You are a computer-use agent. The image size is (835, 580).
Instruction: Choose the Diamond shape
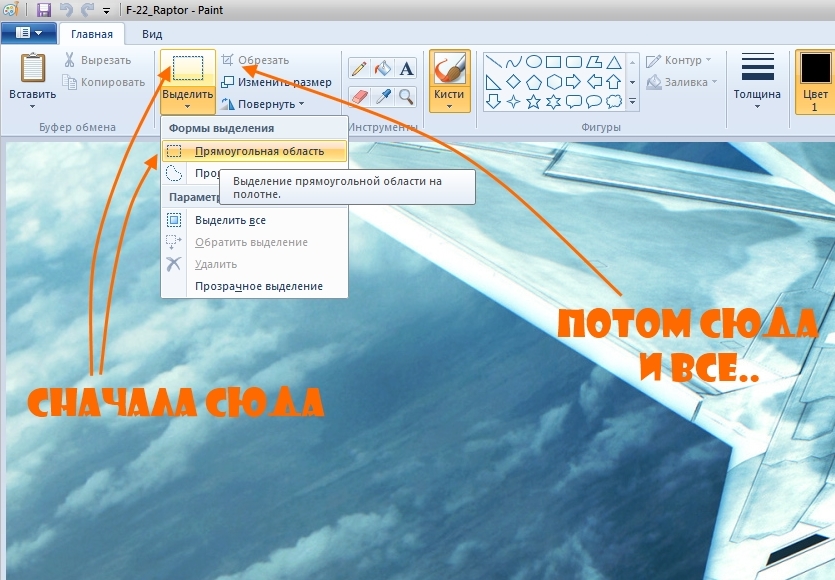(x=513, y=82)
